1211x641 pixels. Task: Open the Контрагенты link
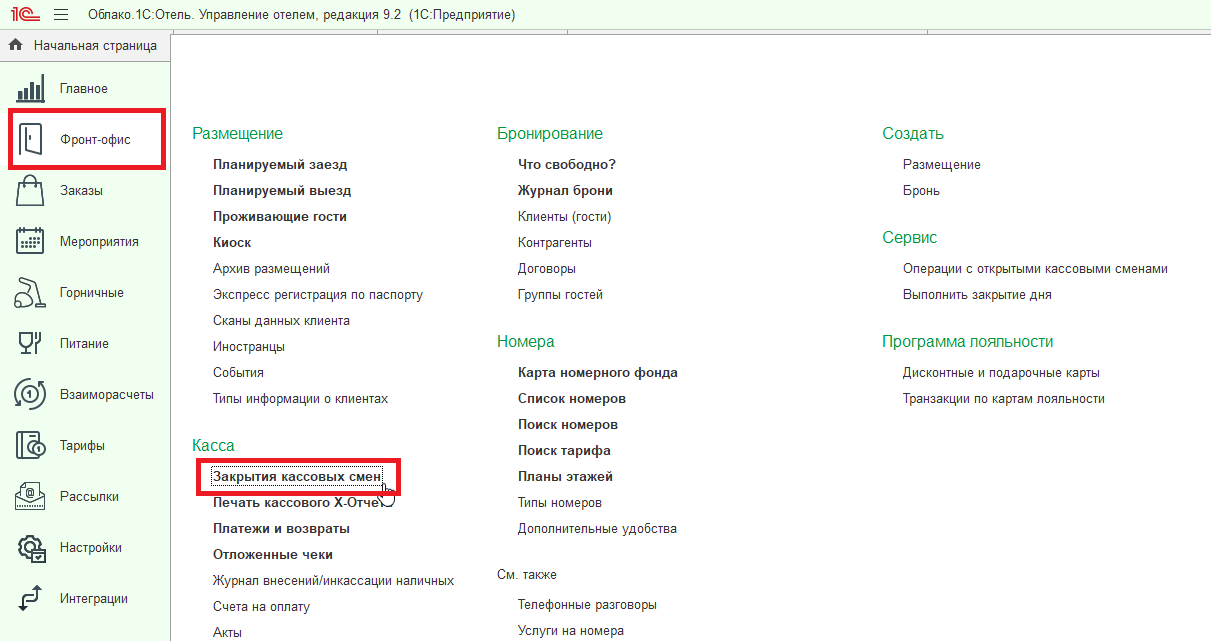[555, 243]
